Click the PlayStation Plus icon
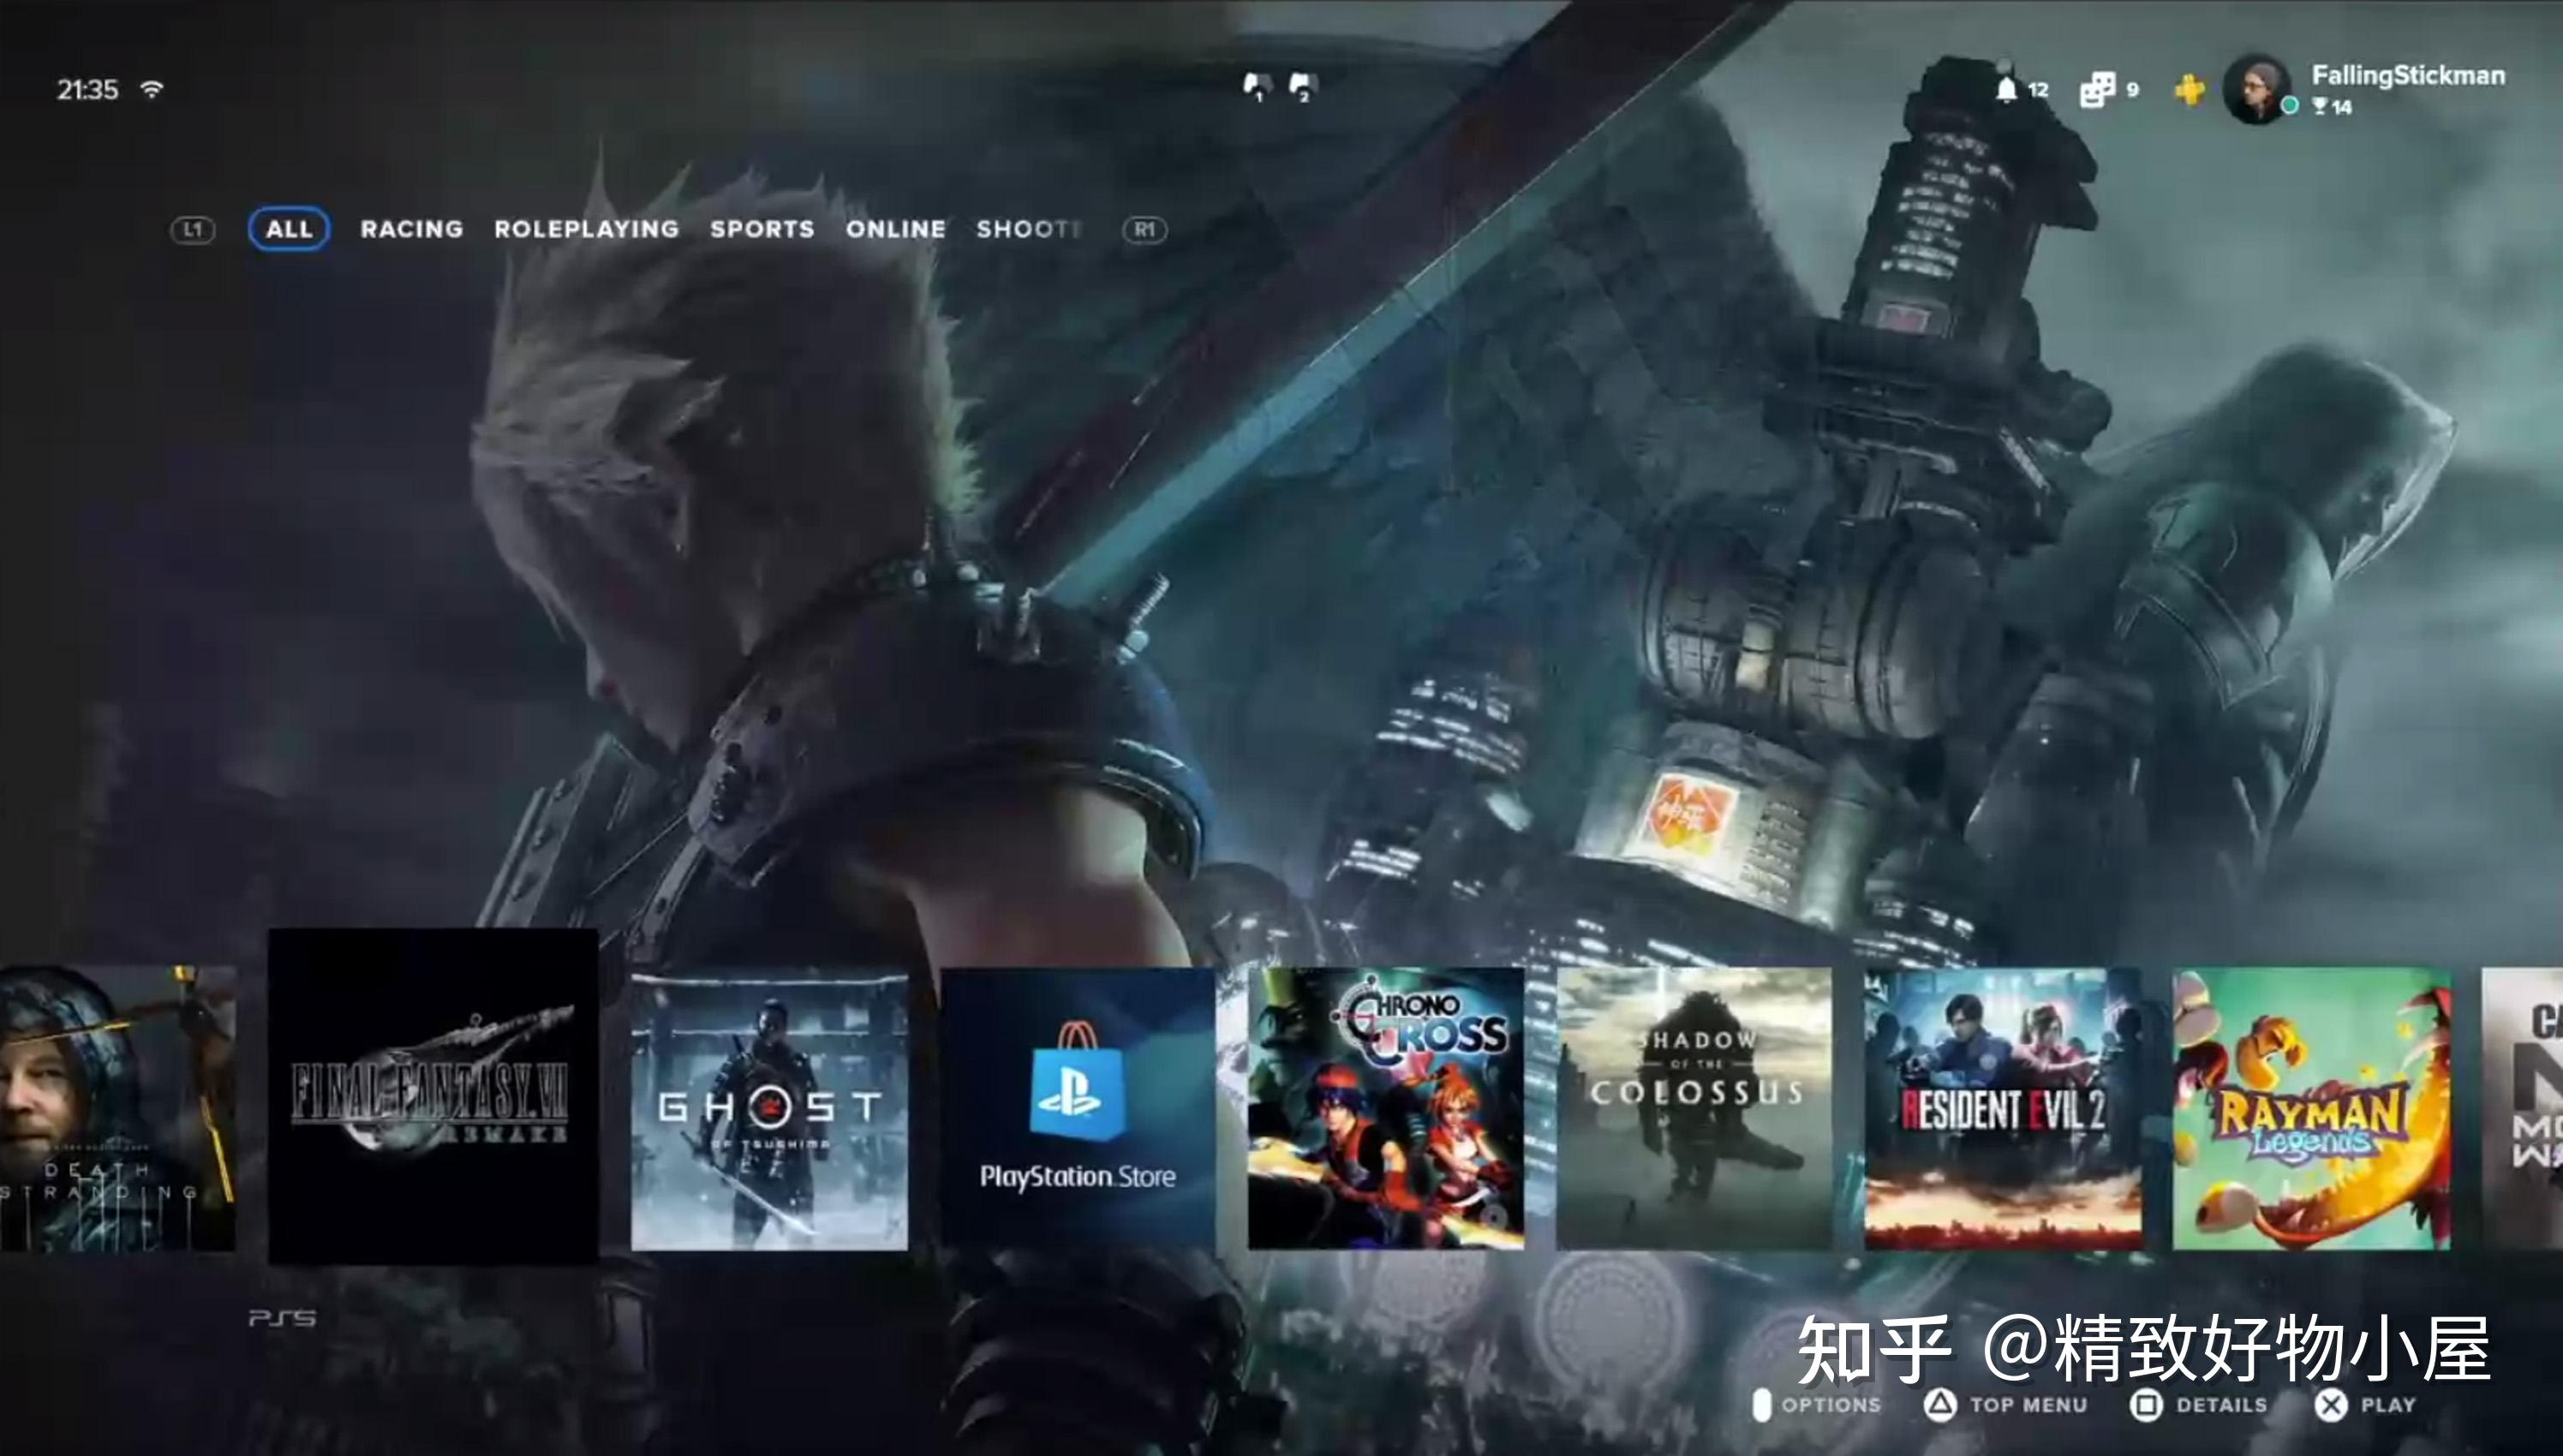Viewport: 2563px width, 1456px height. tap(2189, 90)
